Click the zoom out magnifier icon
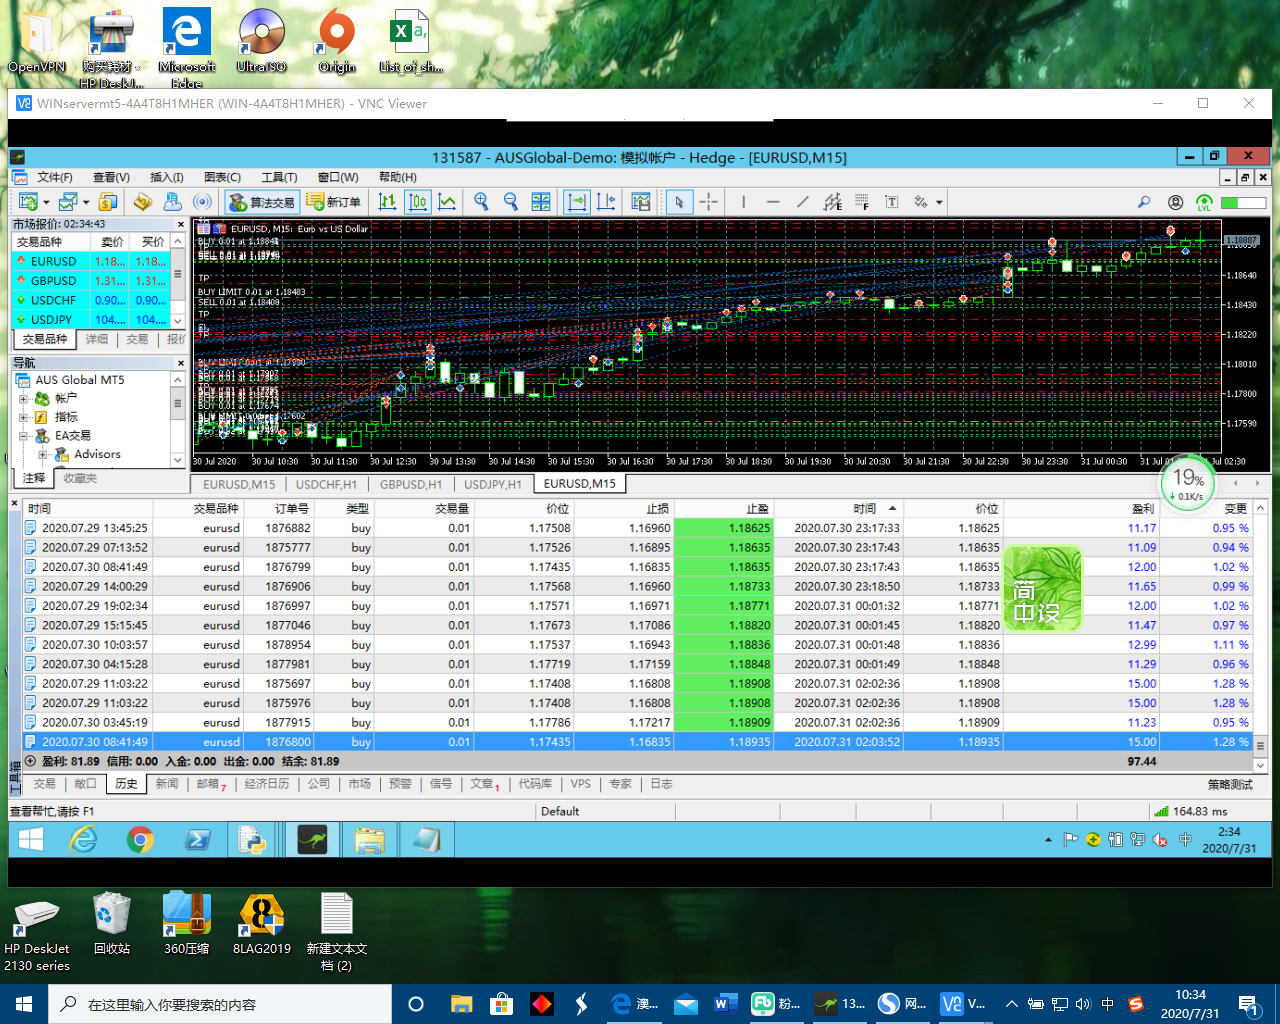1280x1024 pixels. point(511,202)
